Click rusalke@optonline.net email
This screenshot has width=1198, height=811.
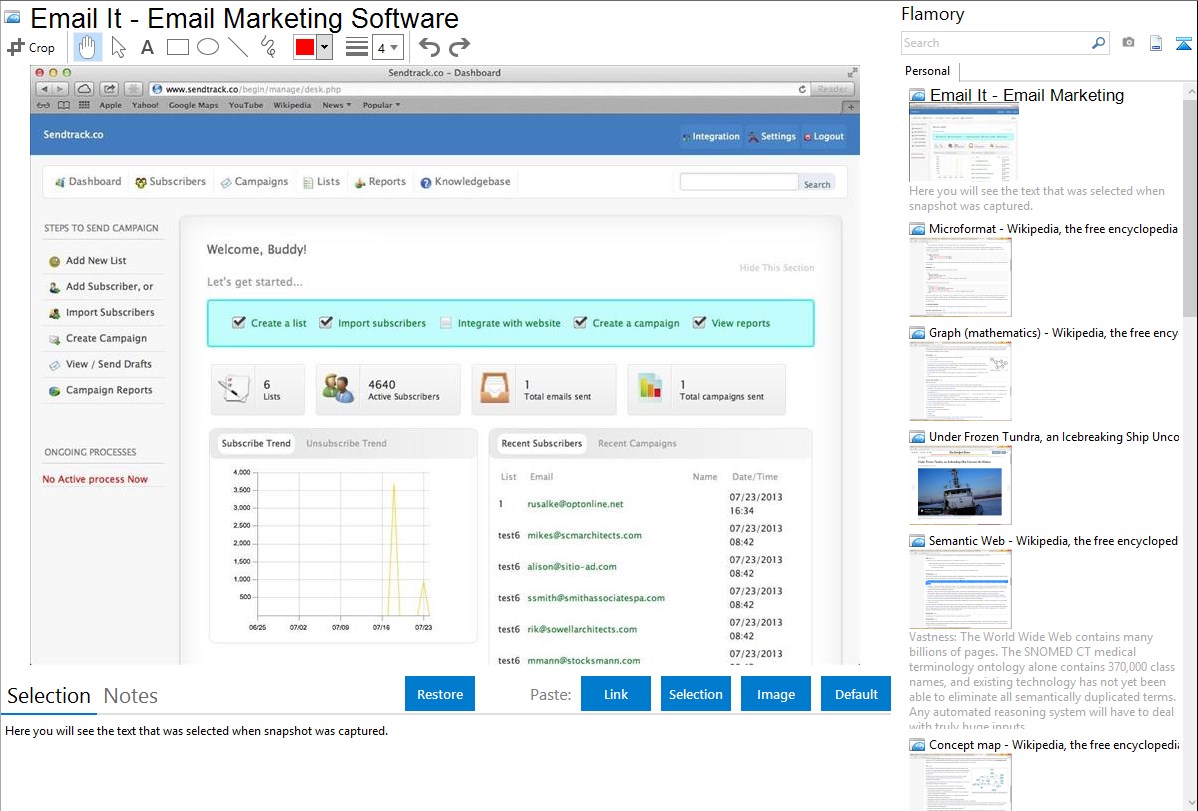coord(575,504)
